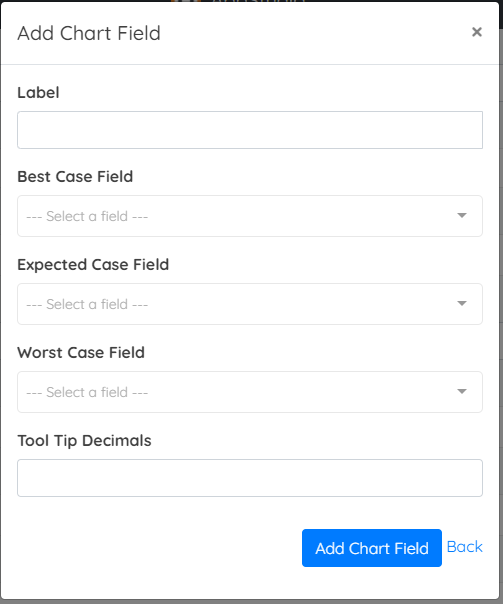Submit with the blue Add Chart Field button
503x604 pixels.
coord(372,548)
